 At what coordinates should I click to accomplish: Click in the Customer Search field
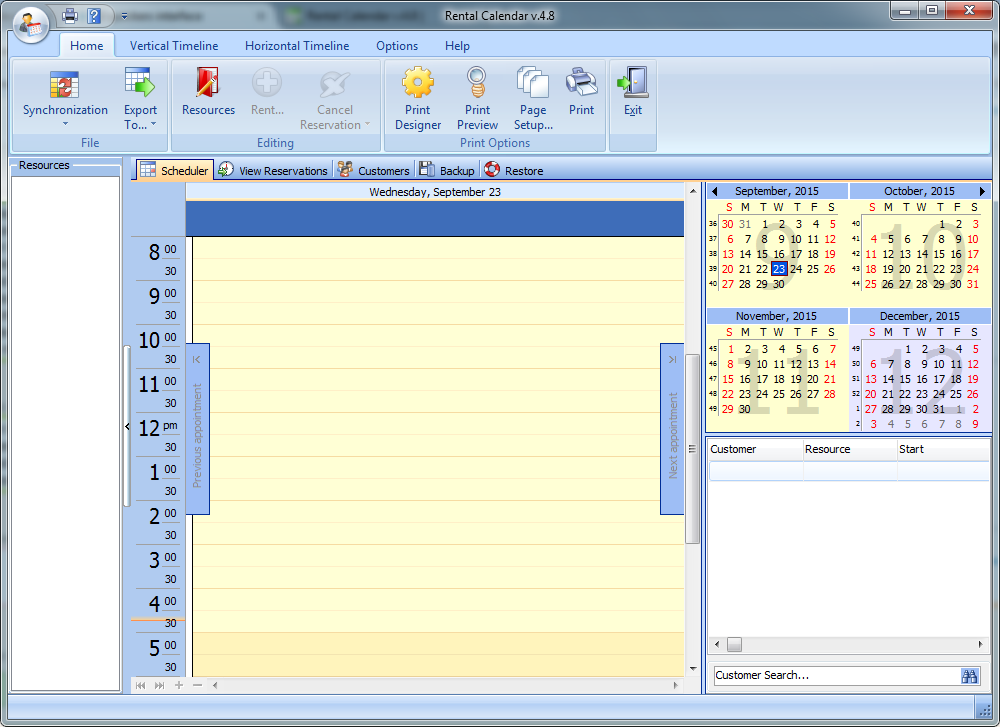[835, 676]
